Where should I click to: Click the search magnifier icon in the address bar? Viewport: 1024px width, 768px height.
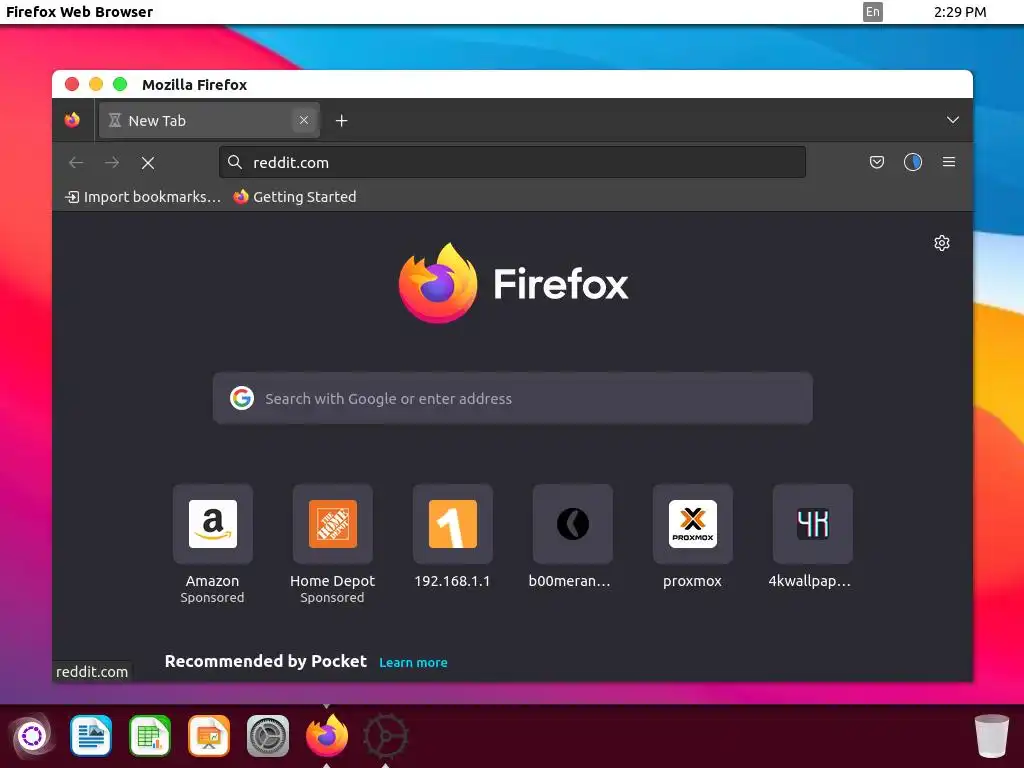(x=235, y=162)
